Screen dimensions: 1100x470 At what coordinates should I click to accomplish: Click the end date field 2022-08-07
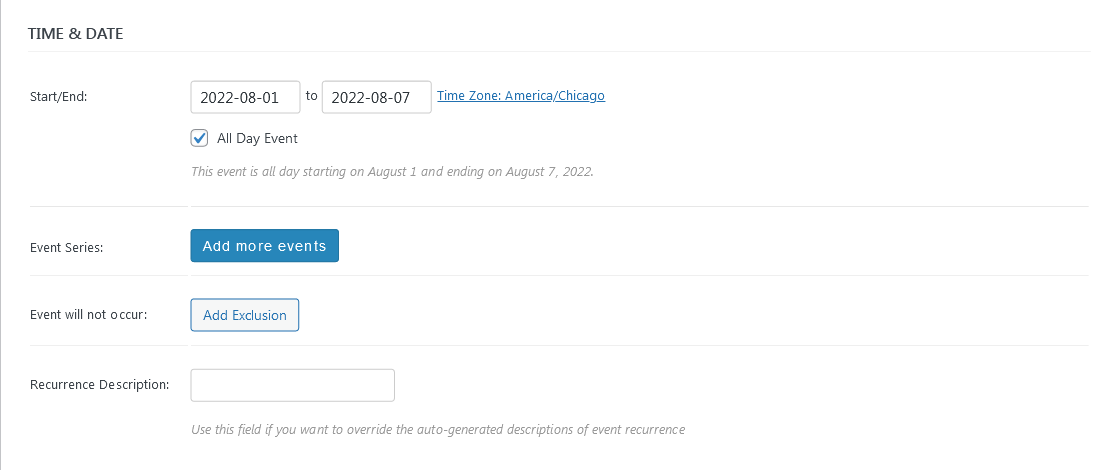(x=376, y=97)
